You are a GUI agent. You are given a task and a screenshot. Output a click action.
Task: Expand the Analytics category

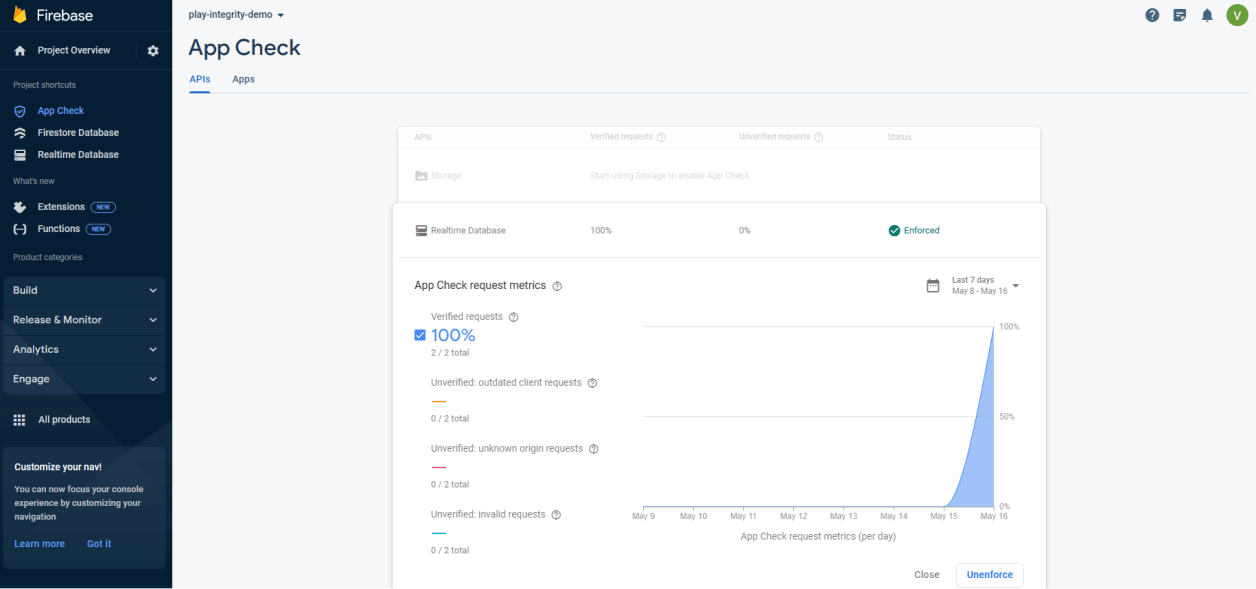tap(84, 349)
